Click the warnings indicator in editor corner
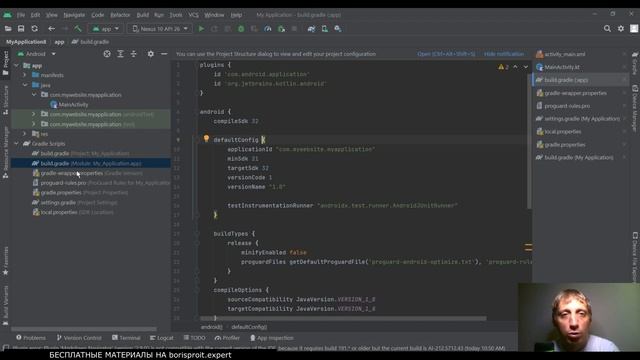 (503, 67)
